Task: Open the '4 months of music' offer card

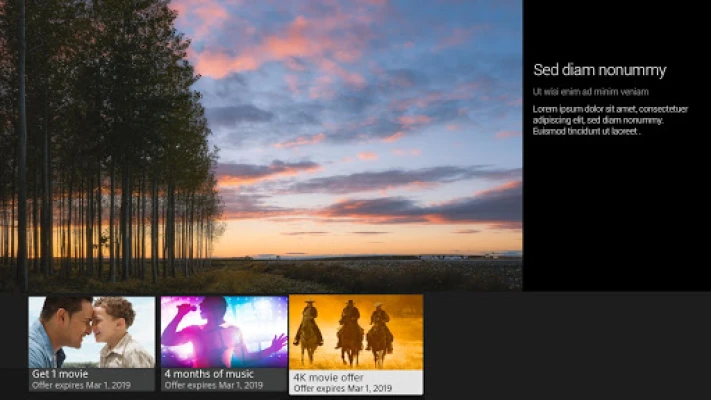Action: click(x=224, y=344)
